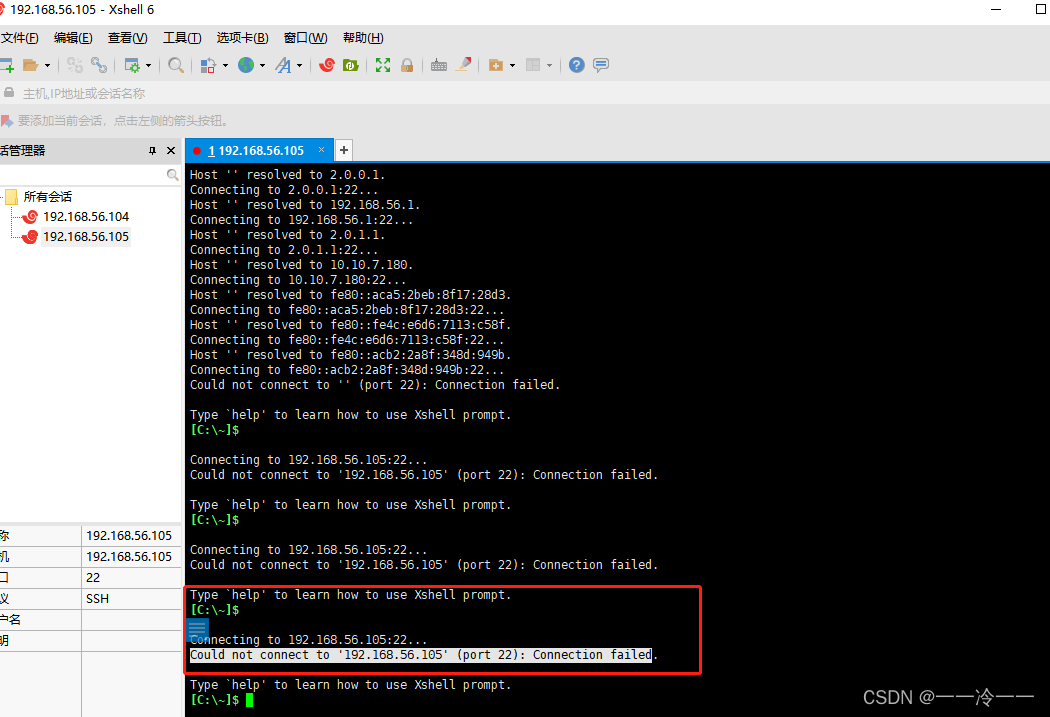Open Xshell help with the question mark icon
Viewport: 1050px width, 717px height.
tap(576, 64)
